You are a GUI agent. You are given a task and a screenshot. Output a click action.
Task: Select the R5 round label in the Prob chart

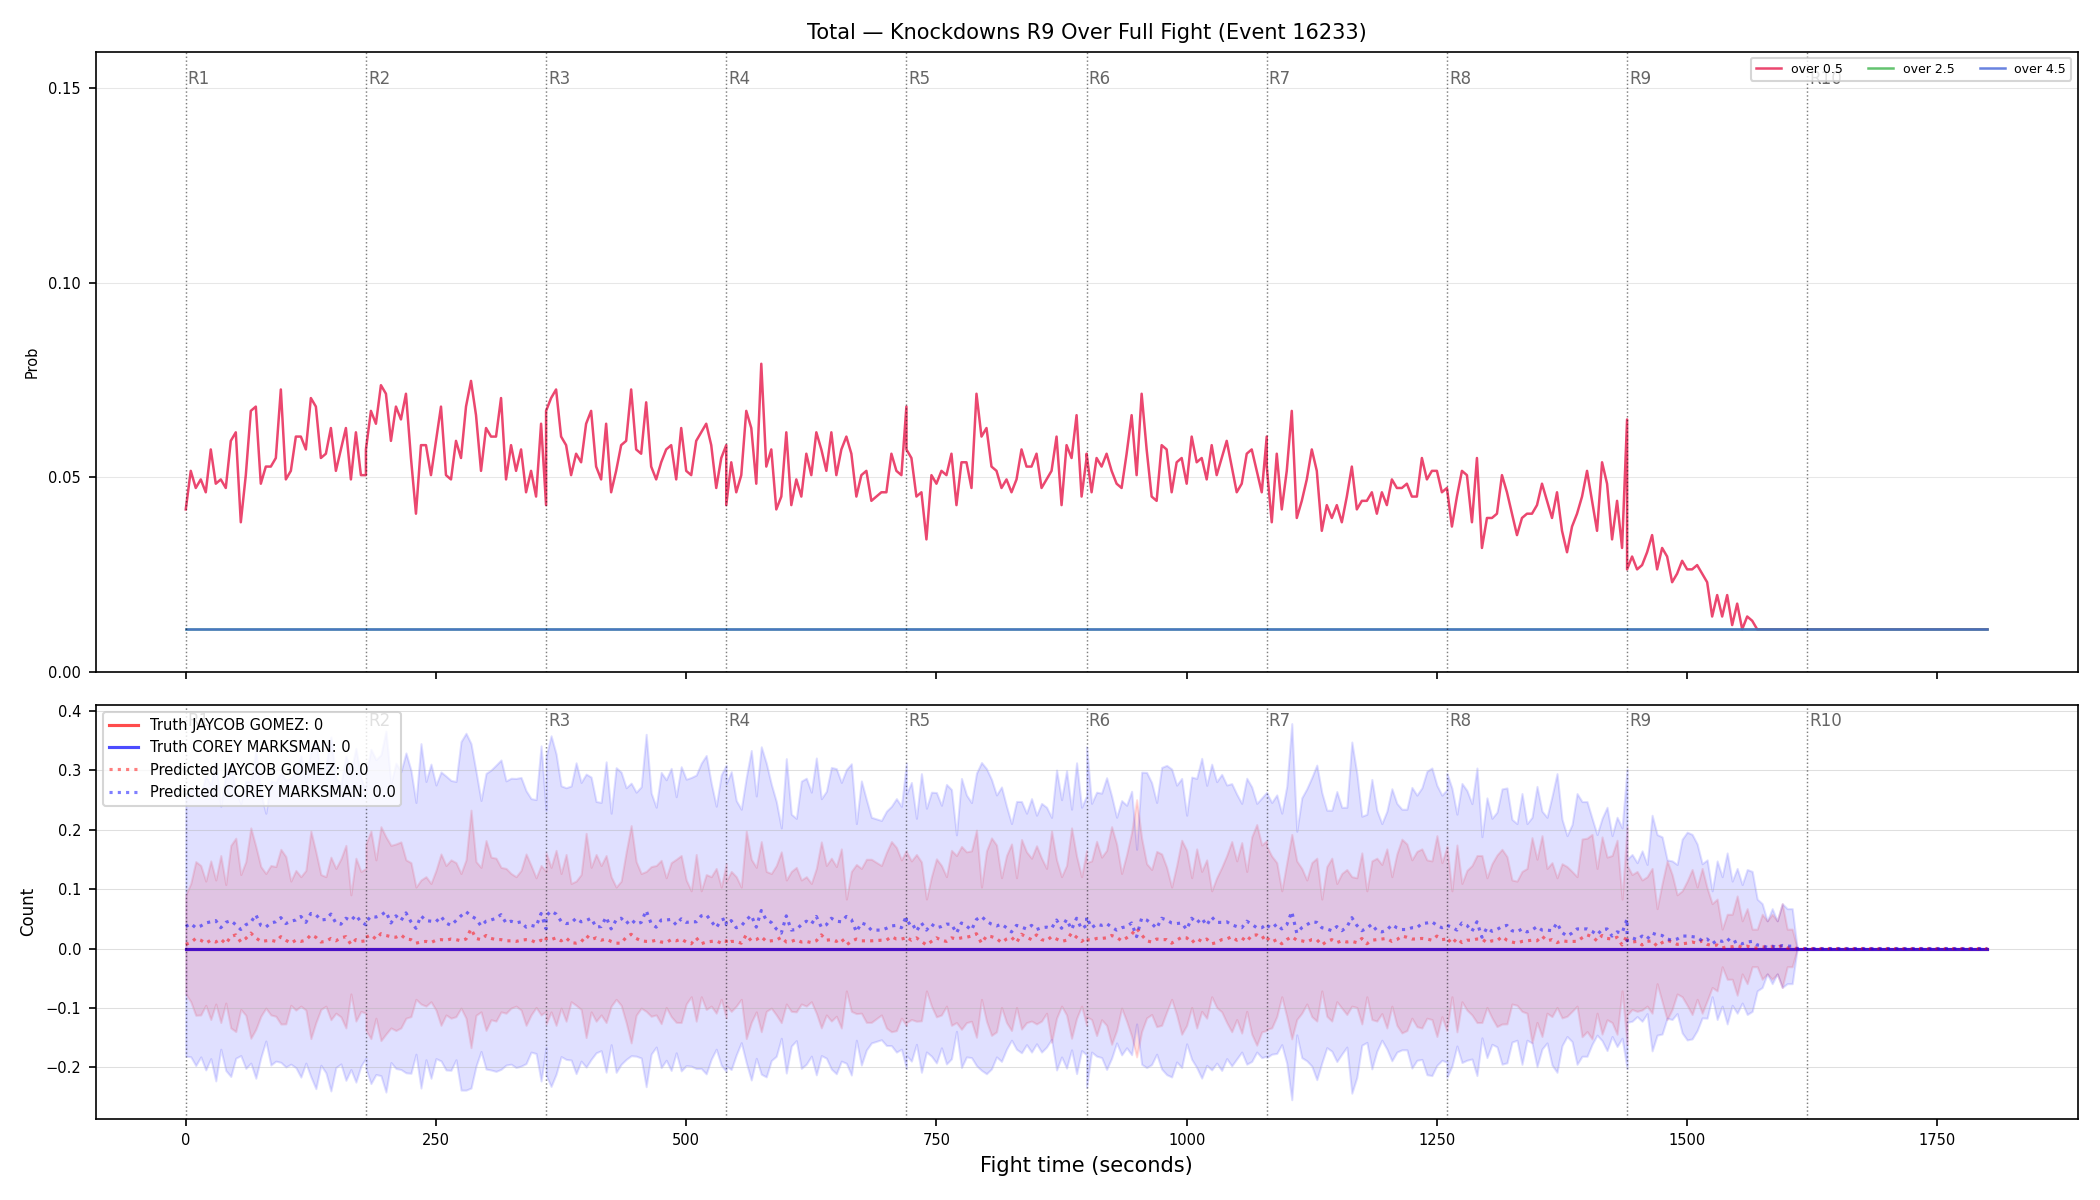919,78
